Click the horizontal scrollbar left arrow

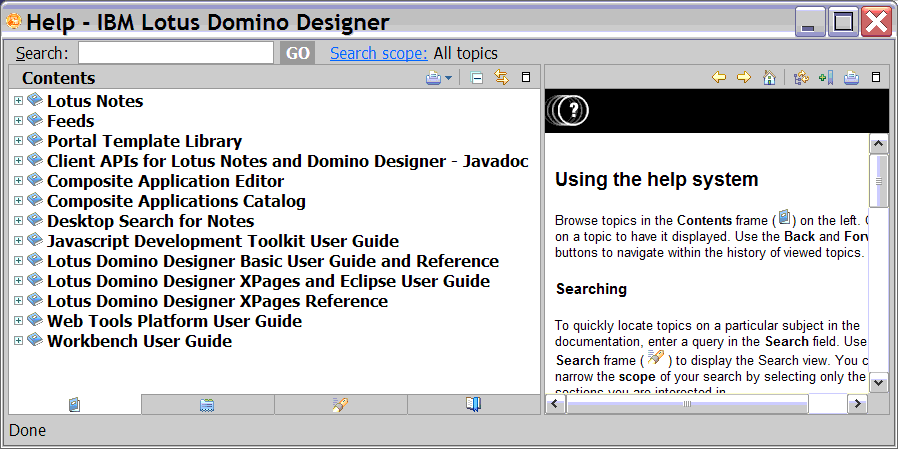[556, 404]
